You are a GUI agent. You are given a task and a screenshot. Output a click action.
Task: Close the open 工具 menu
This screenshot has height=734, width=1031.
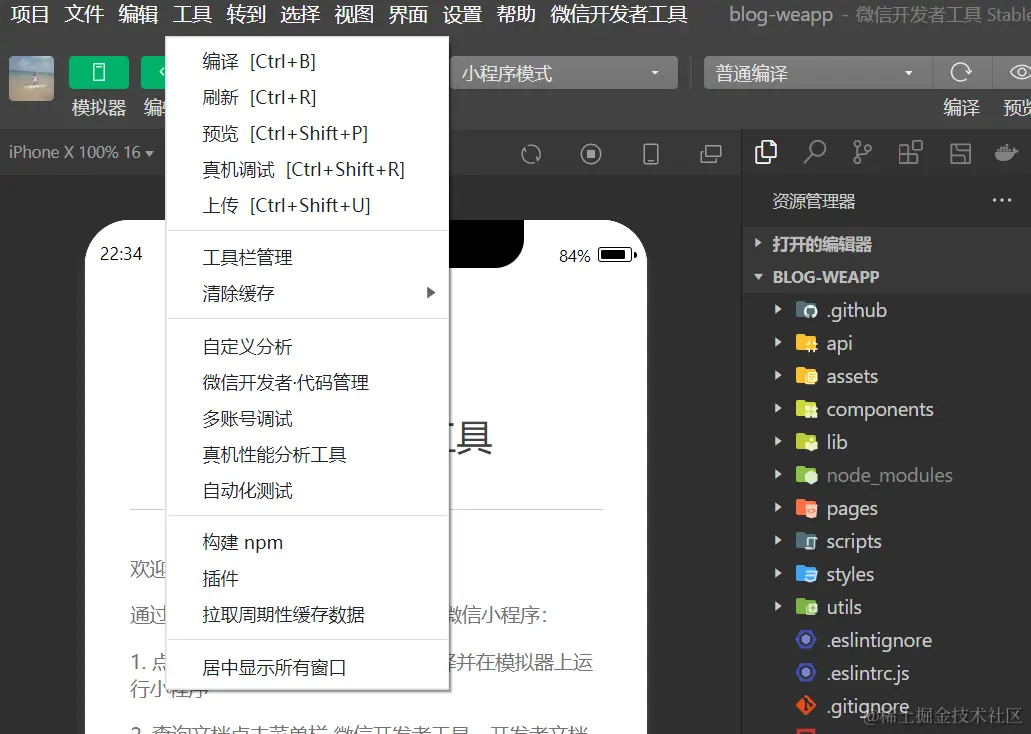point(192,14)
